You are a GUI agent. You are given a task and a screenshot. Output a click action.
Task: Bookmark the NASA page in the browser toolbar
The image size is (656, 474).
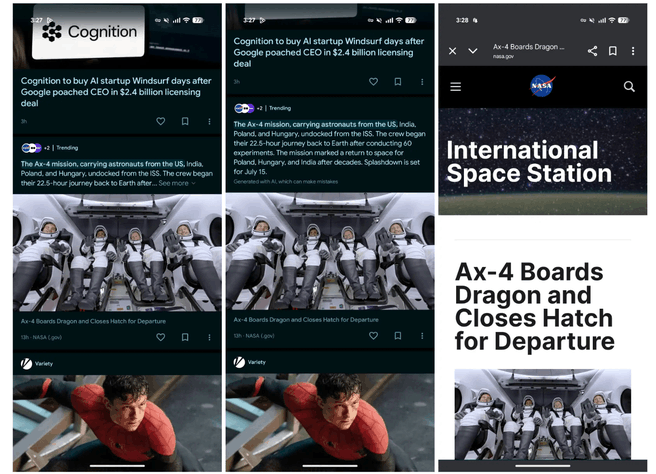612,51
